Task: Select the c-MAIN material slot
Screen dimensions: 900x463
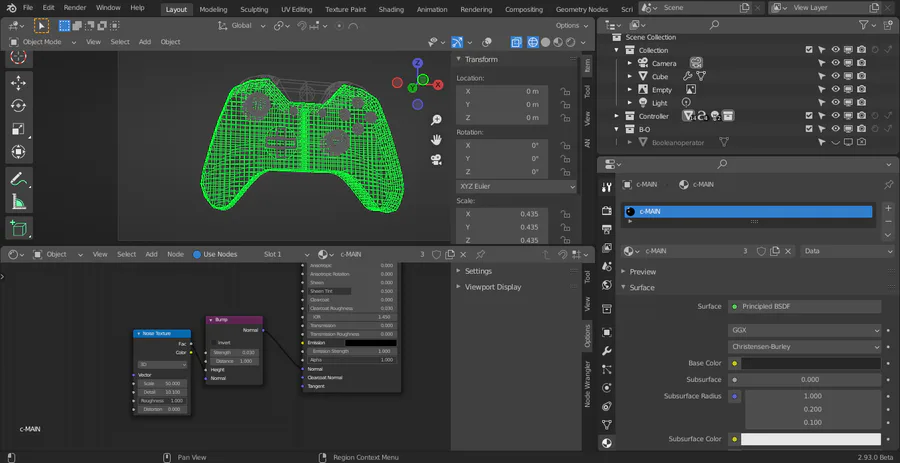Action: [748, 212]
